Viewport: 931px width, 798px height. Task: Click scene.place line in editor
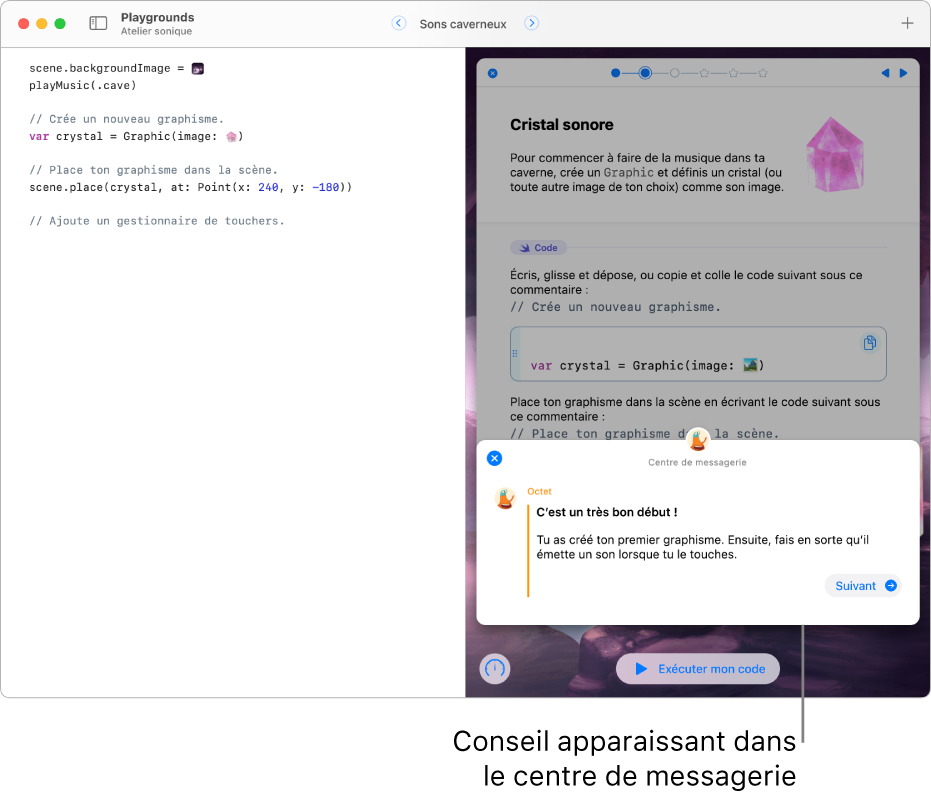pos(191,188)
